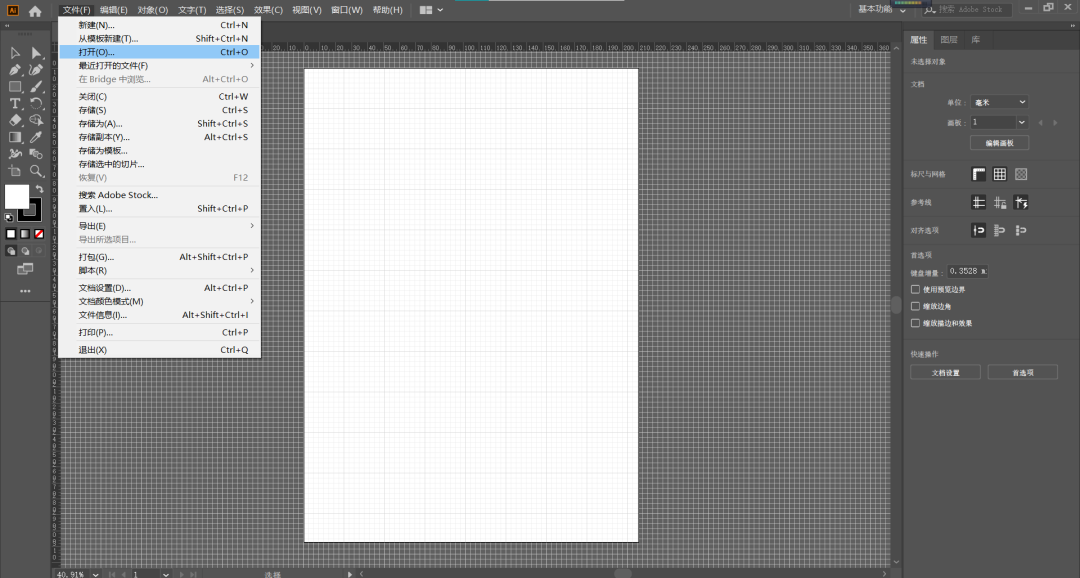The height and width of the screenshot is (578, 1080).
Task: Open the 编辑(E) menu
Action: pyautogui.click(x=113, y=10)
